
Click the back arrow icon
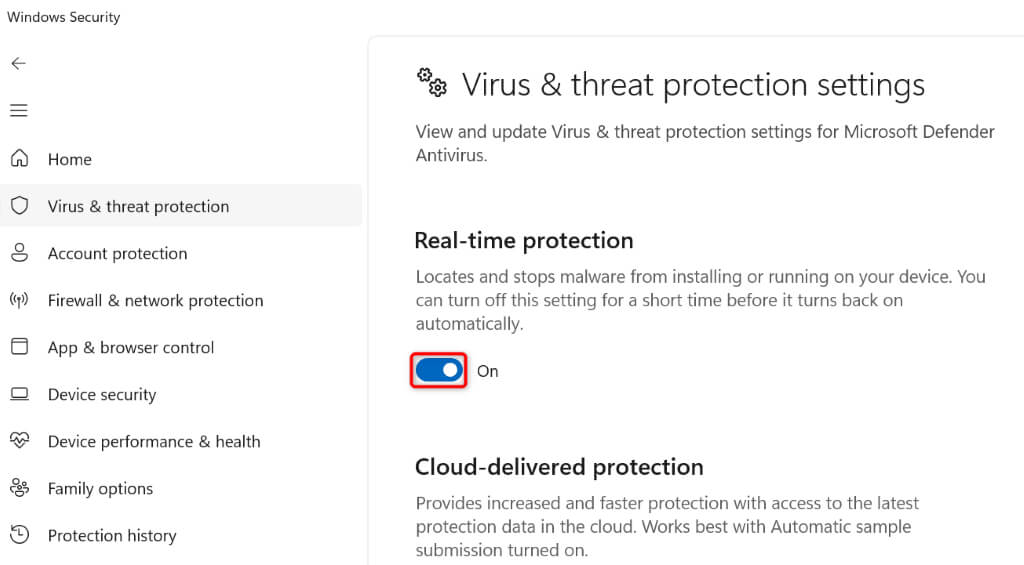tap(18, 63)
